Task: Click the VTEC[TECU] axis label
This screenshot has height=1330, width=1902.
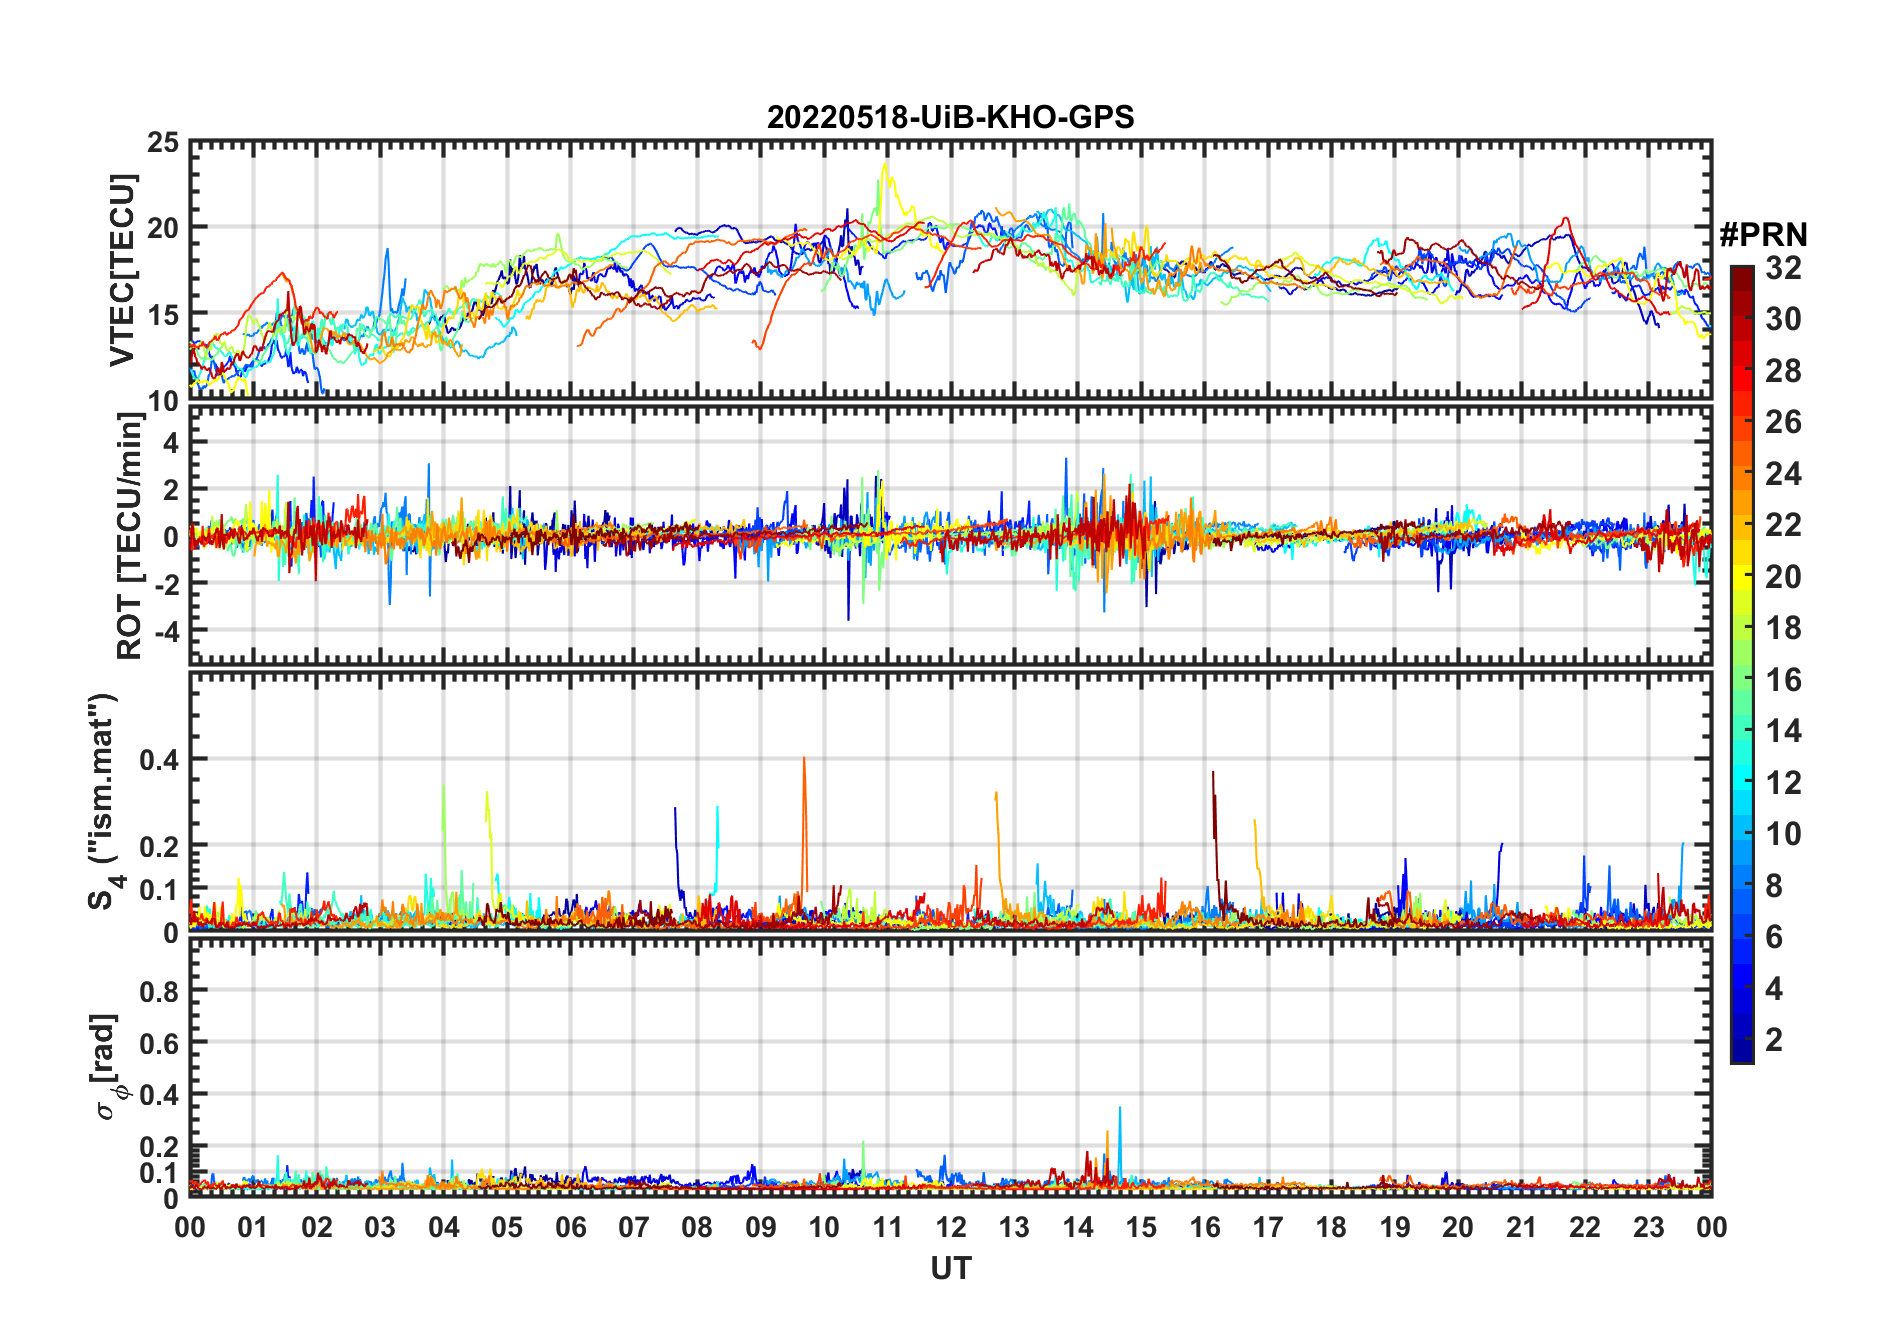Action: point(122,270)
